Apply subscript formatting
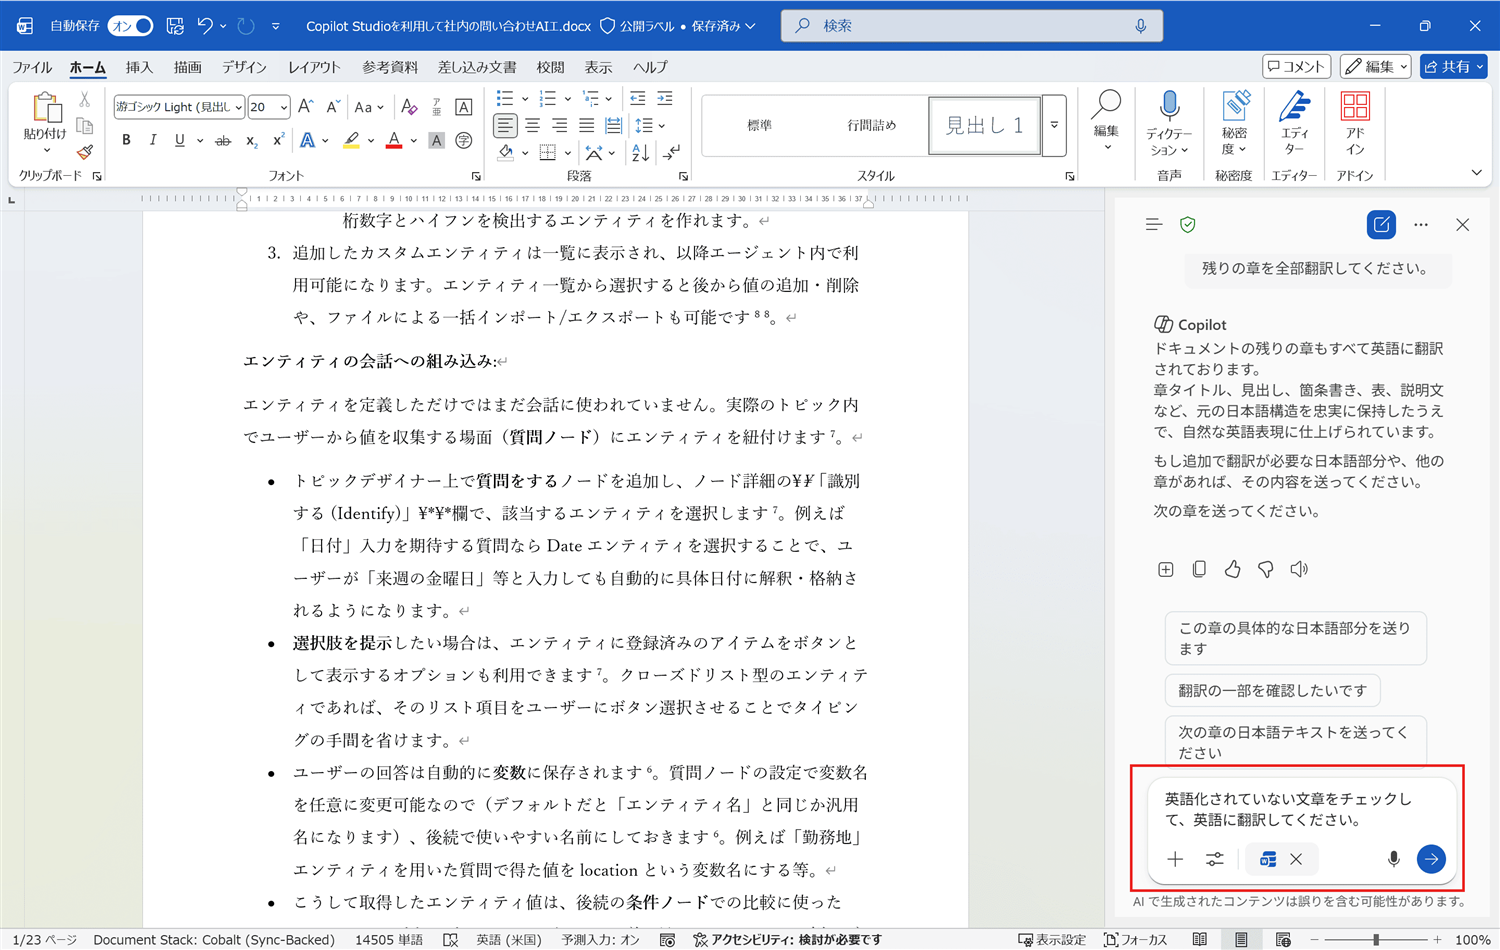This screenshot has height=950, width=1500. [251, 141]
